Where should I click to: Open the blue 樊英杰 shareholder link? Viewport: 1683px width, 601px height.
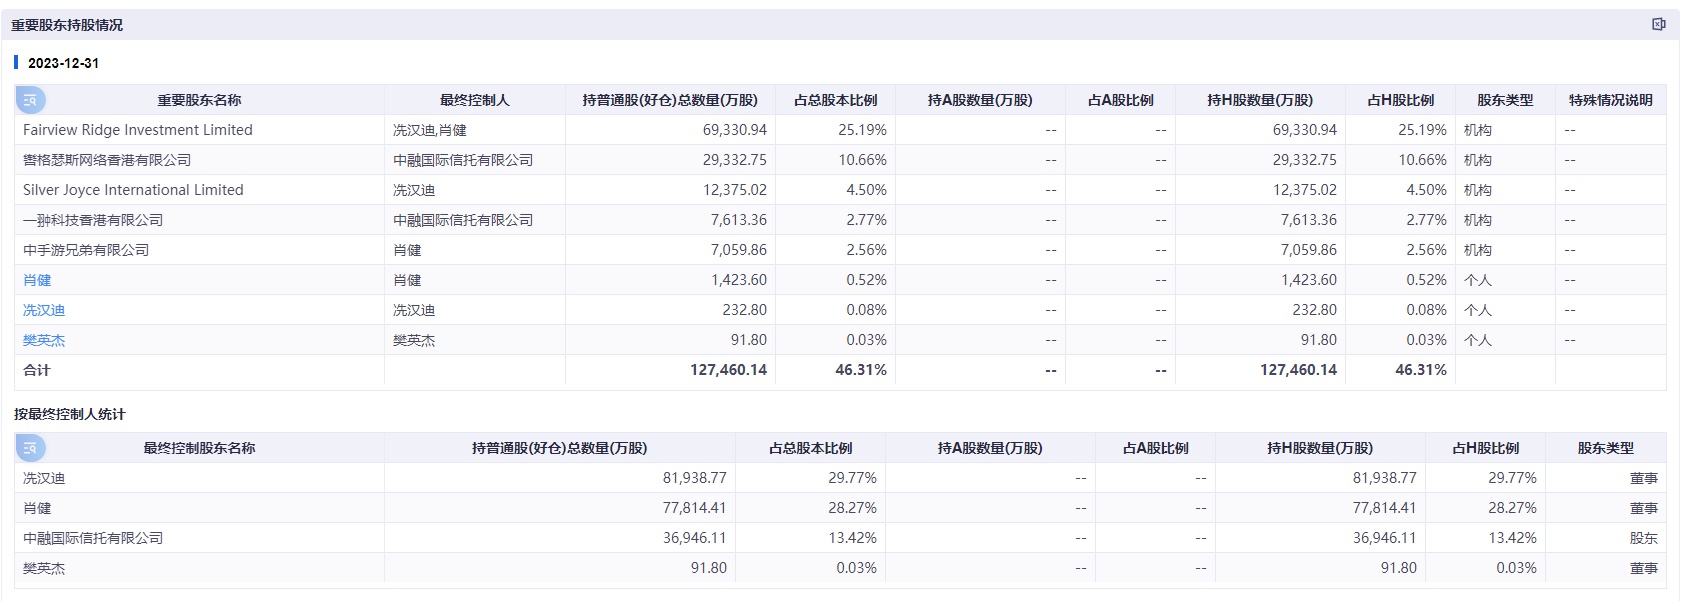44,340
